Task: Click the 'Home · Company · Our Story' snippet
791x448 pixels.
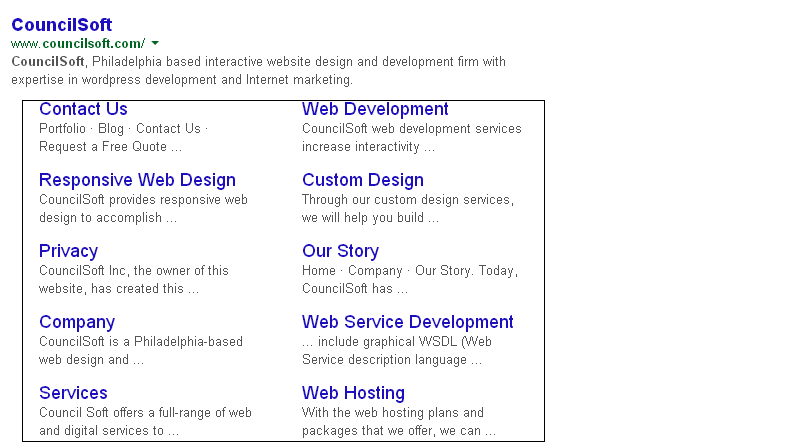Action: coord(409,279)
